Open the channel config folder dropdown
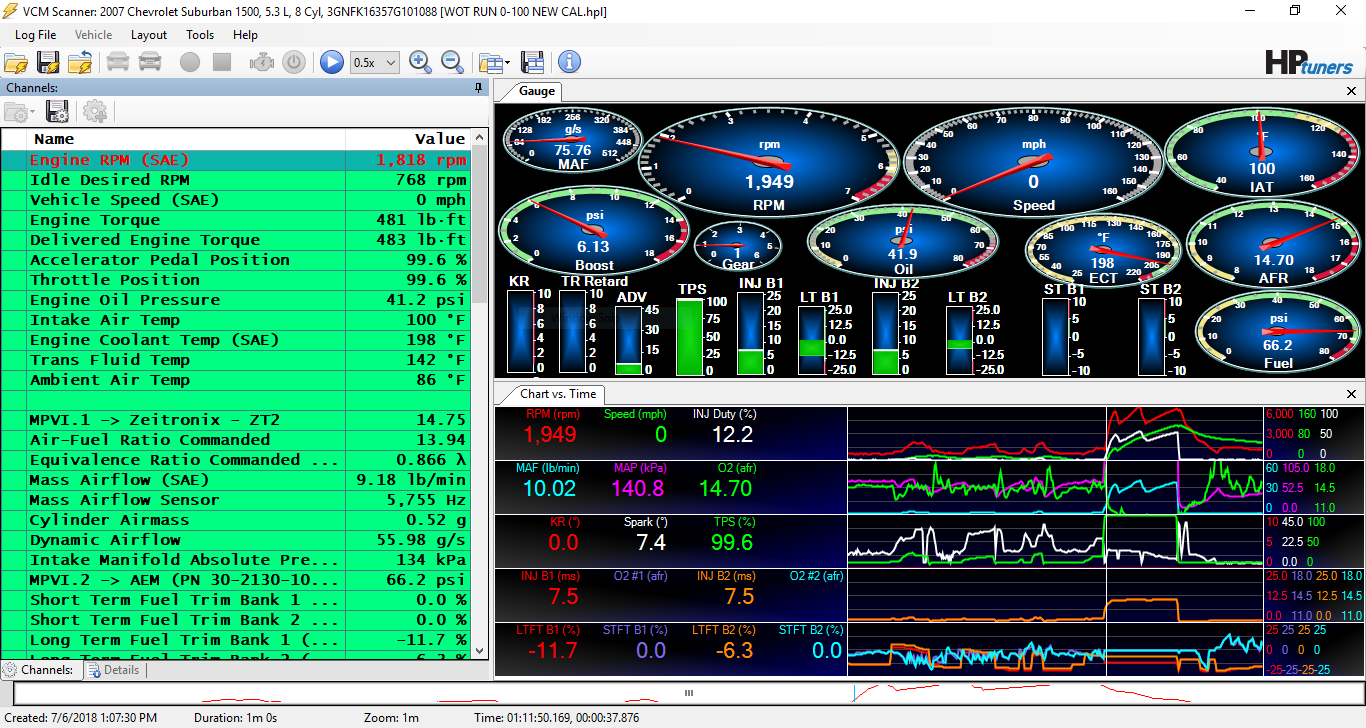 (20, 111)
